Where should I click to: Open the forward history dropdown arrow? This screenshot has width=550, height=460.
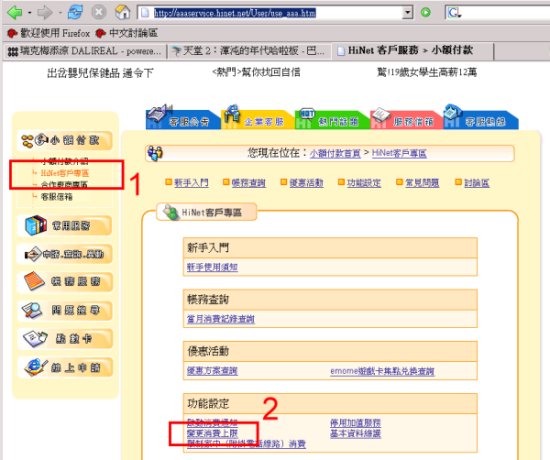pos(60,13)
